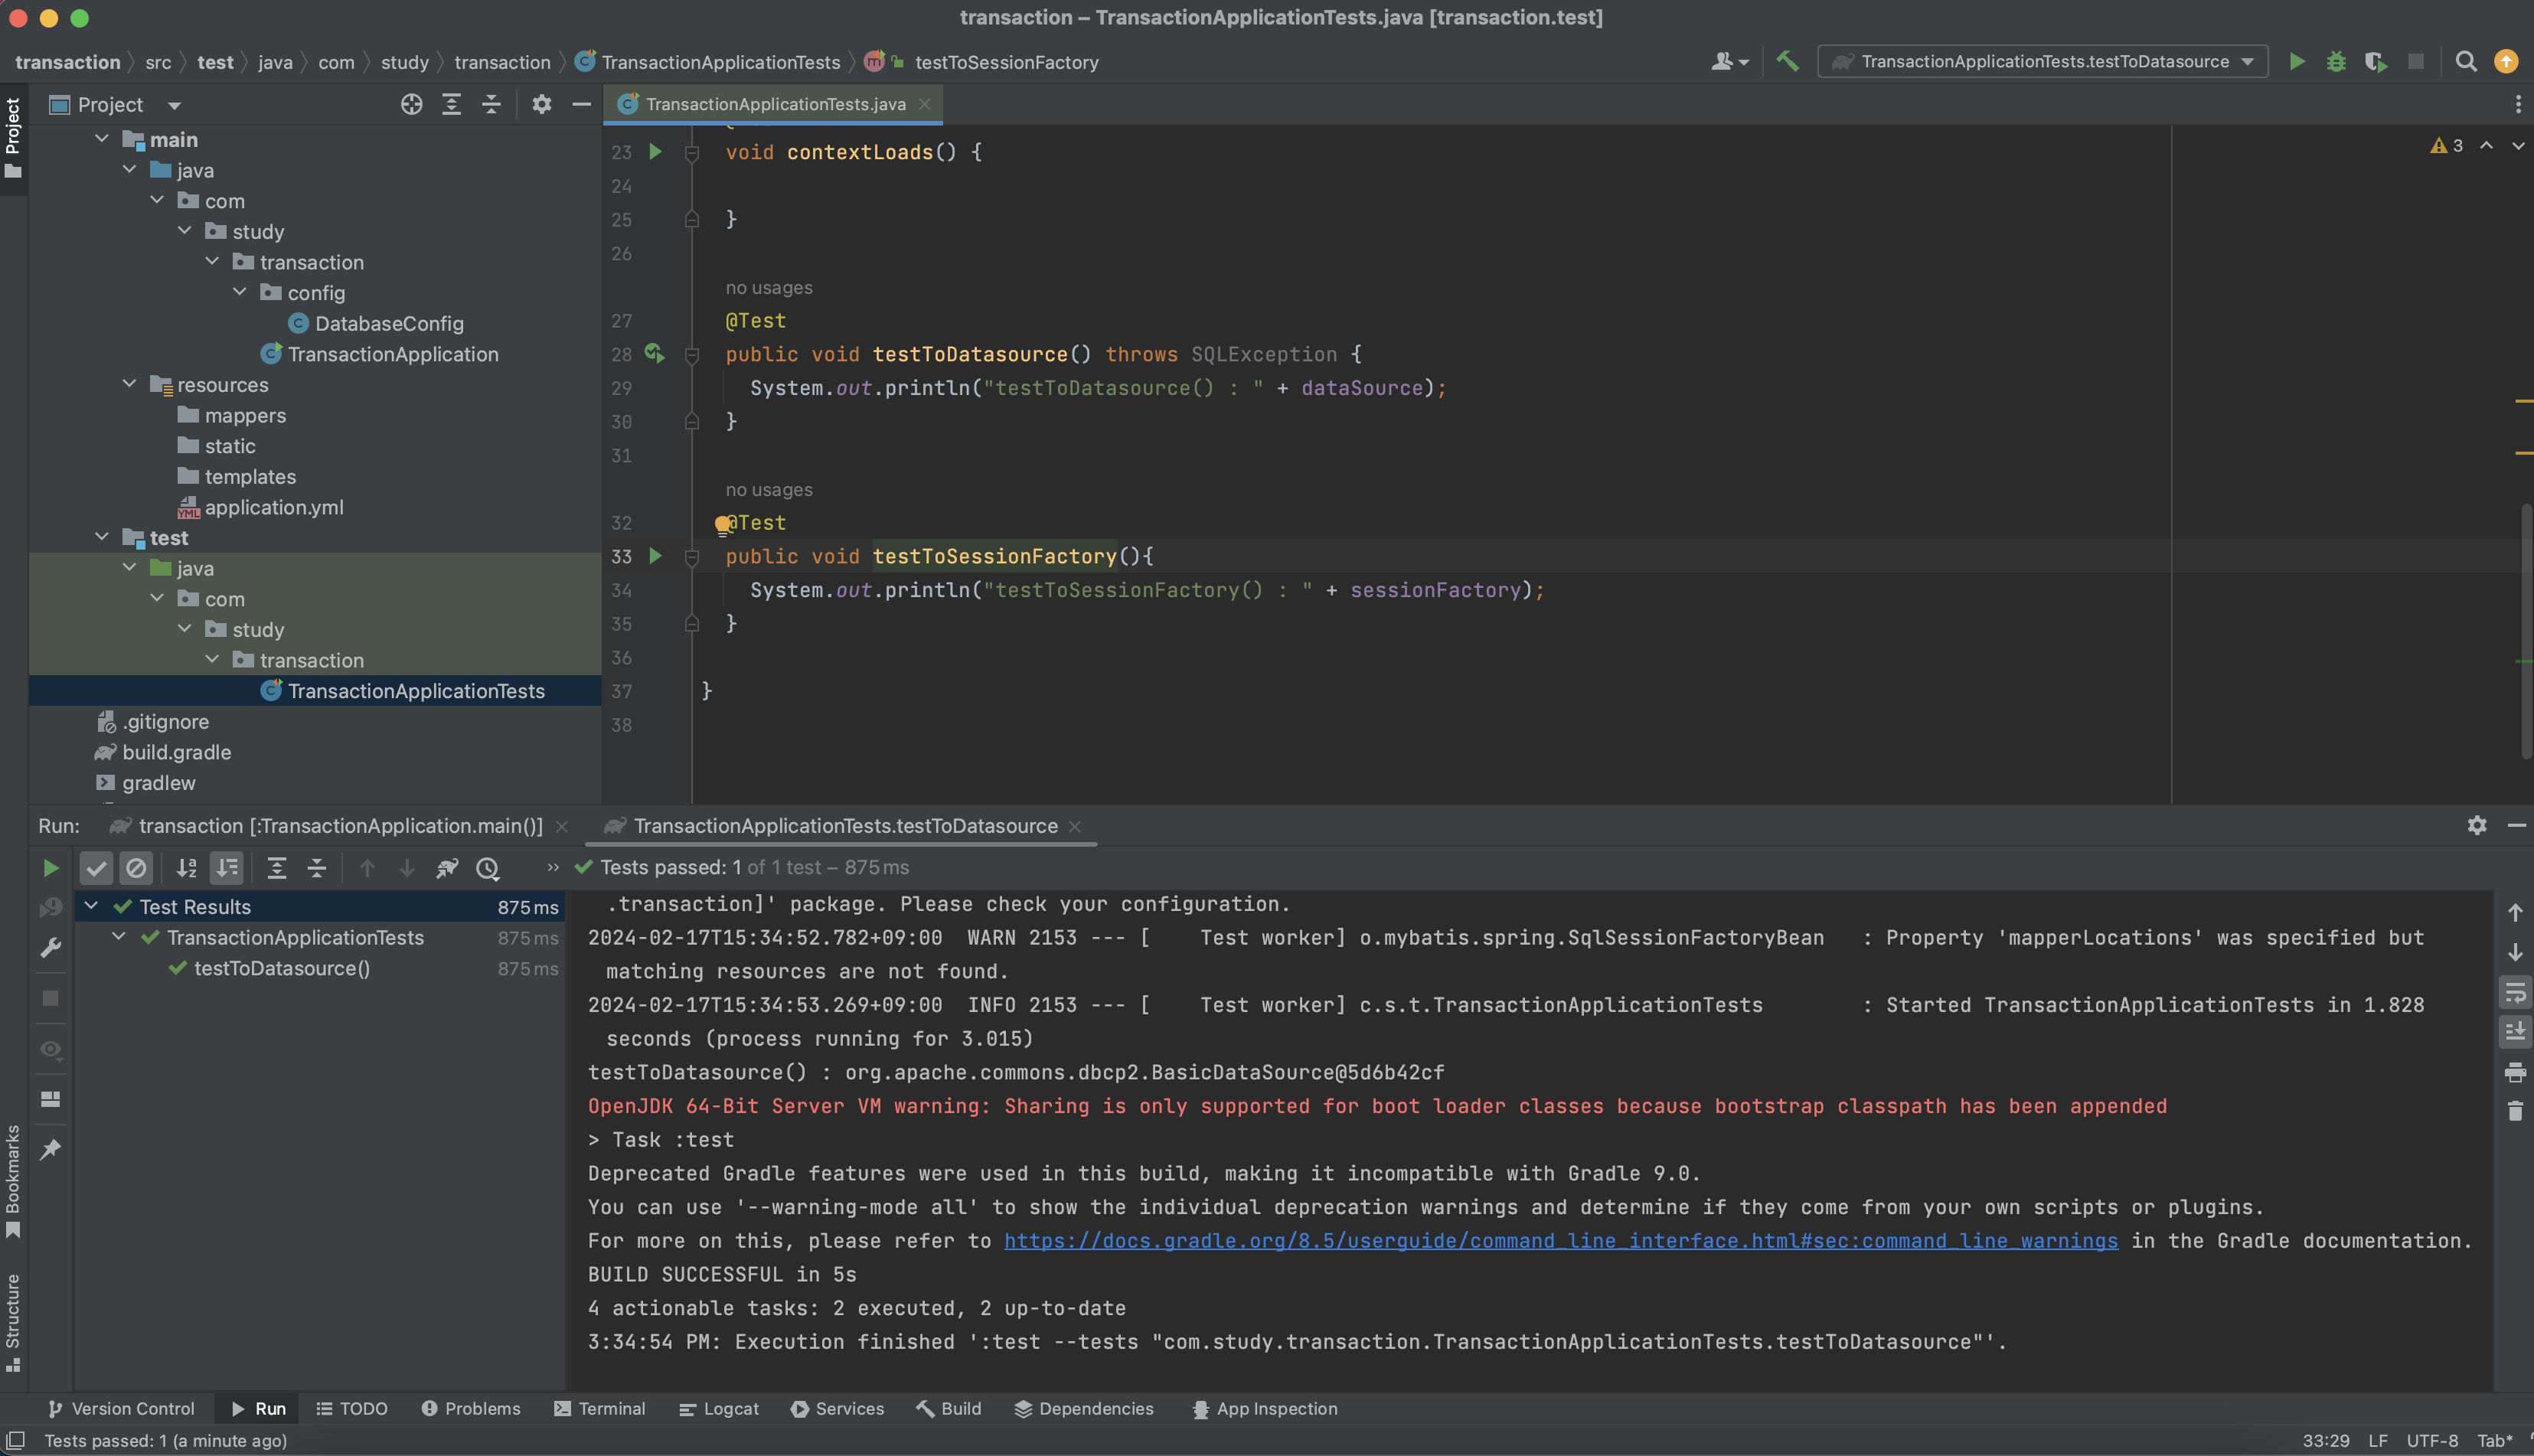The image size is (2534, 1456).
Task: Hide the Project panel with minus icon
Action: pos(581,104)
